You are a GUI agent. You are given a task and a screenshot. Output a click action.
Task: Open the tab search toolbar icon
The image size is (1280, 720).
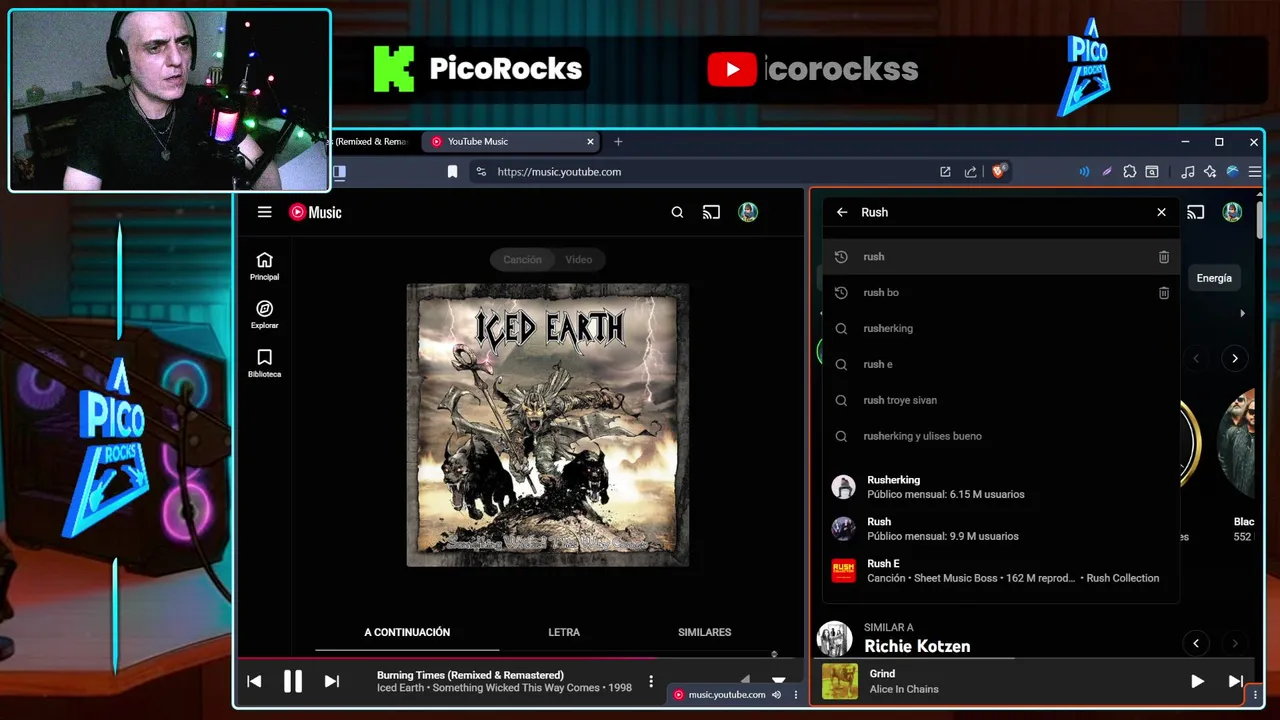pyautogui.click(x=1152, y=172)
